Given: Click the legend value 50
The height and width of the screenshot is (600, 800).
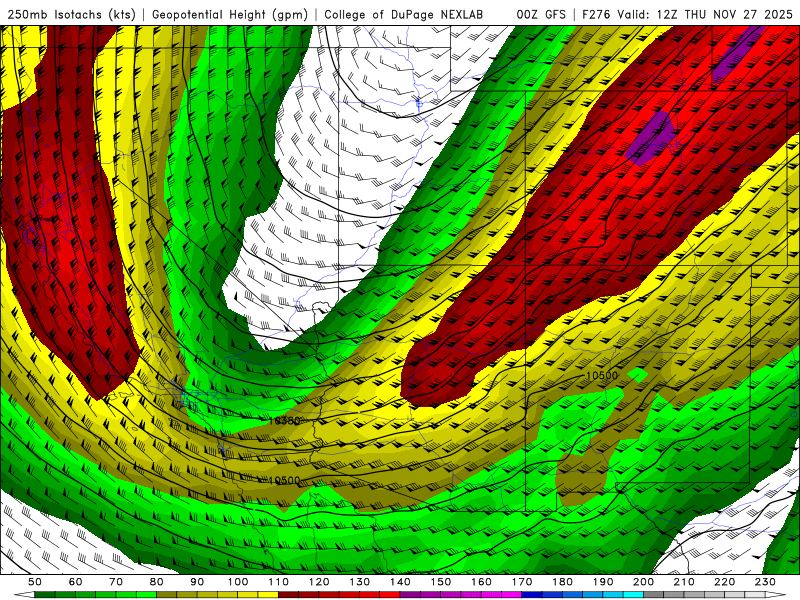Looking at the screenshot, I should (35, 582).
